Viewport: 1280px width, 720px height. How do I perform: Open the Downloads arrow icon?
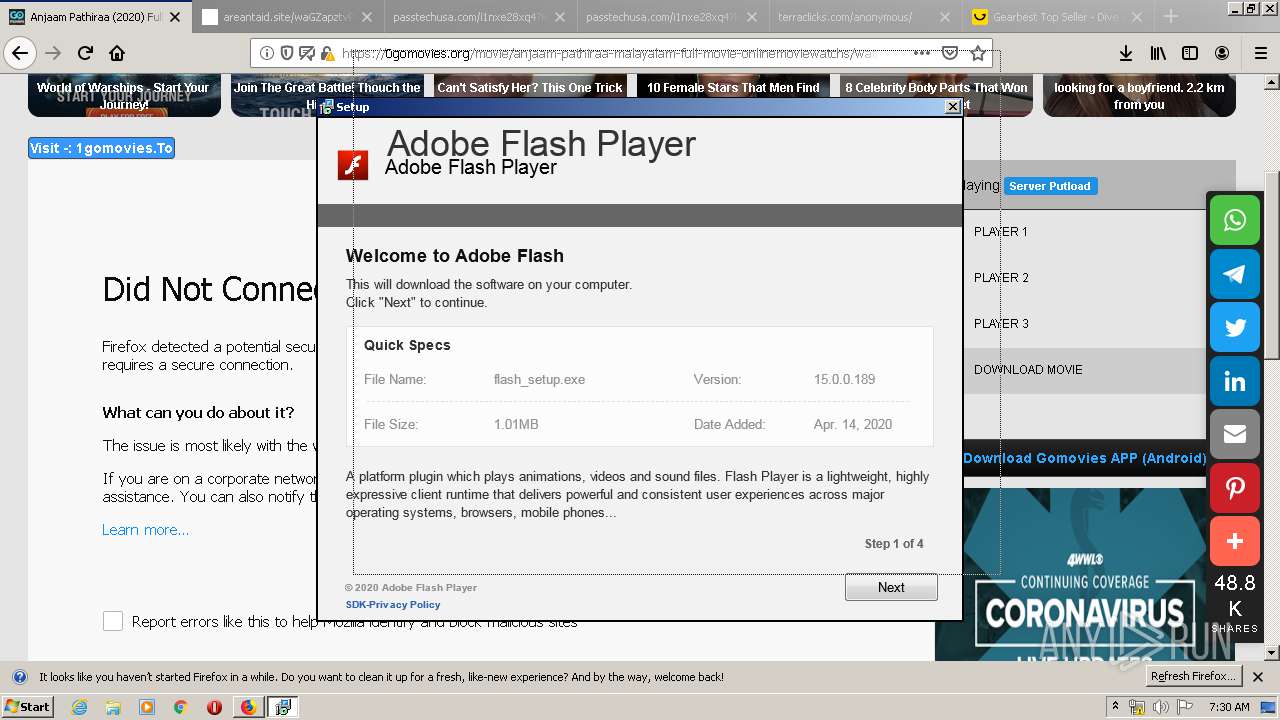(1125, 53)
